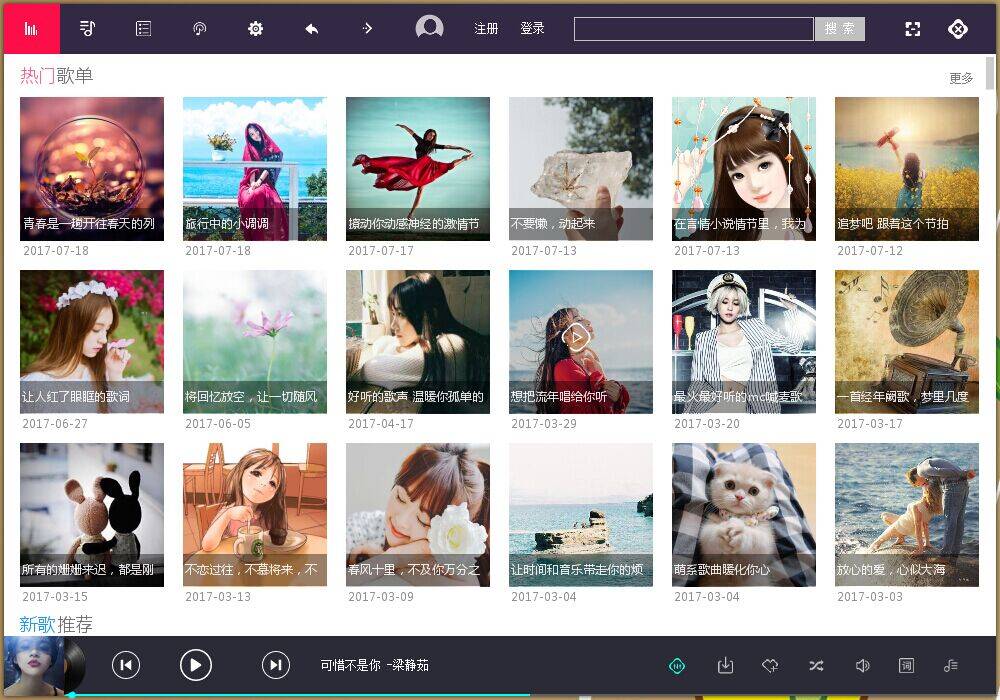Click the back arrow in top bar
This screenshot has width=1000, height=700.
coord(311,28)
